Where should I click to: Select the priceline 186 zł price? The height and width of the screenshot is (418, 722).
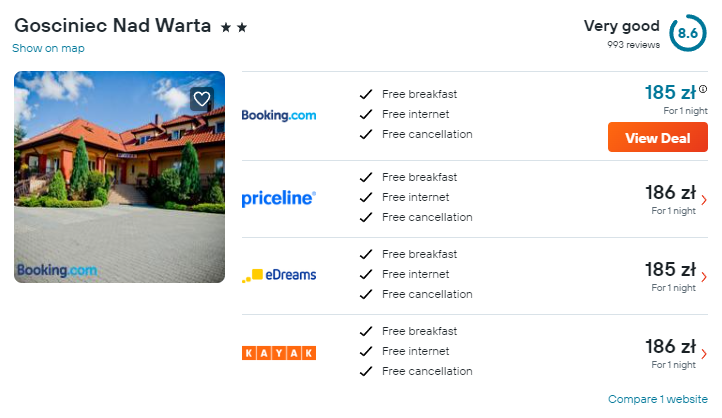[x=670, y=192]
